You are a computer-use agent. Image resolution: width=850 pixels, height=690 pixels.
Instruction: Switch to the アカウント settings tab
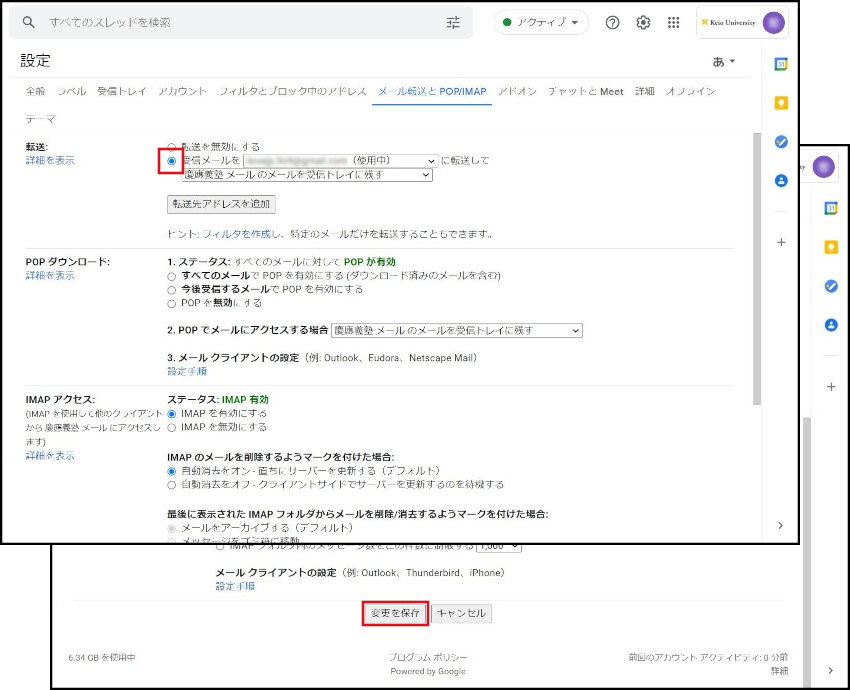(182, 92)
